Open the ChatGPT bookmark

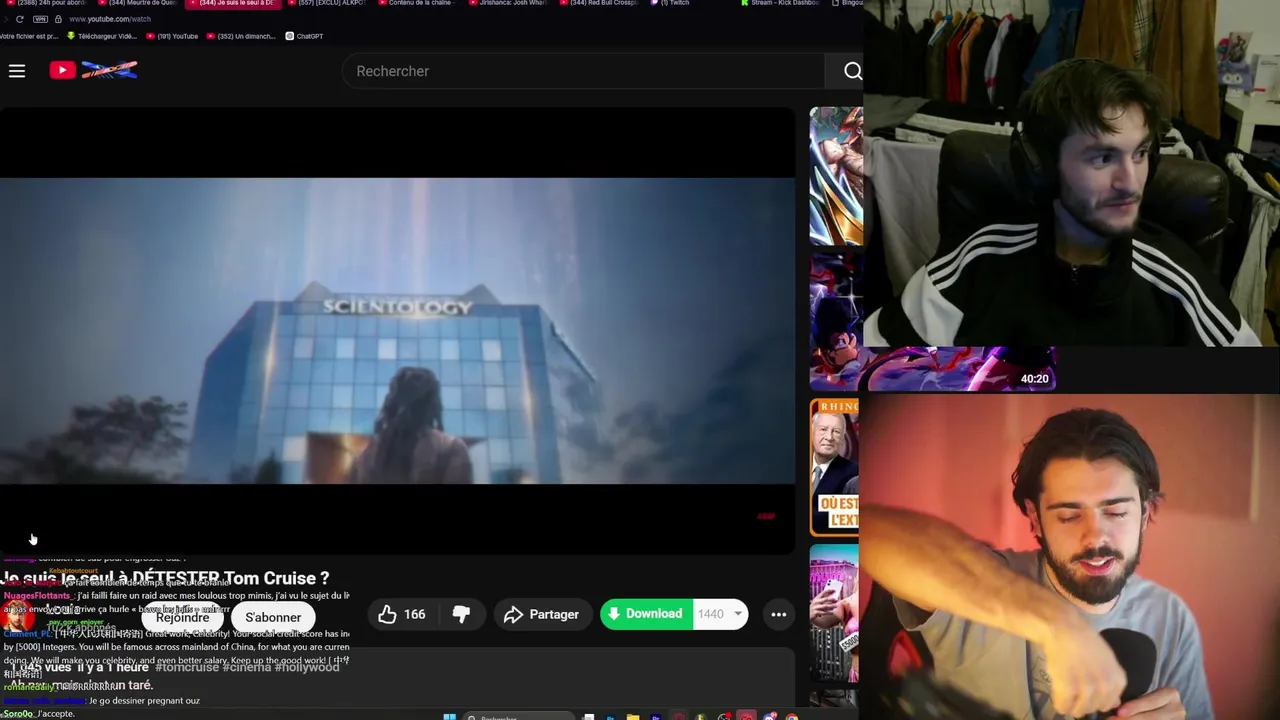click(x=304, y=36)
